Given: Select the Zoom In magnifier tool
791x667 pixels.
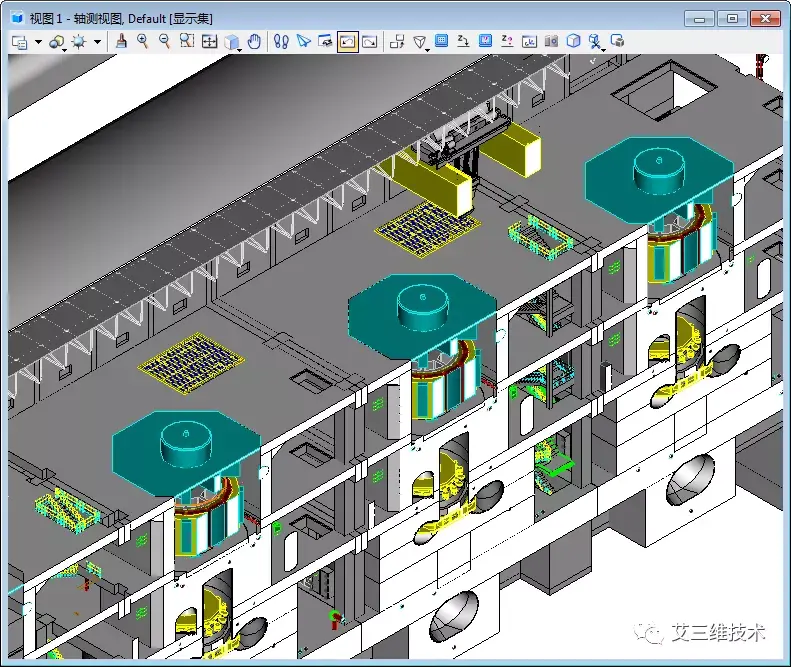Looking at the screenshot, I should click(143, 41).
